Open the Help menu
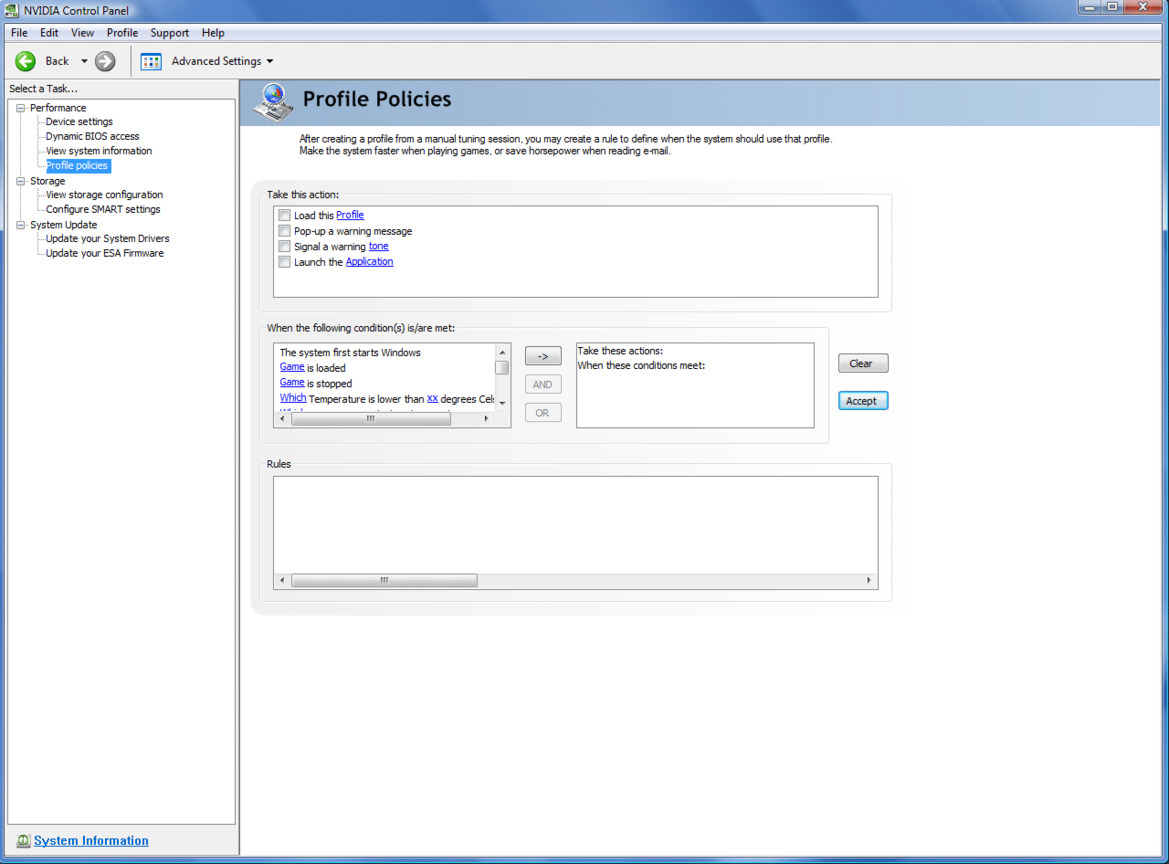Viewport: 1169px width, 864px height. (x=212, y=33)
